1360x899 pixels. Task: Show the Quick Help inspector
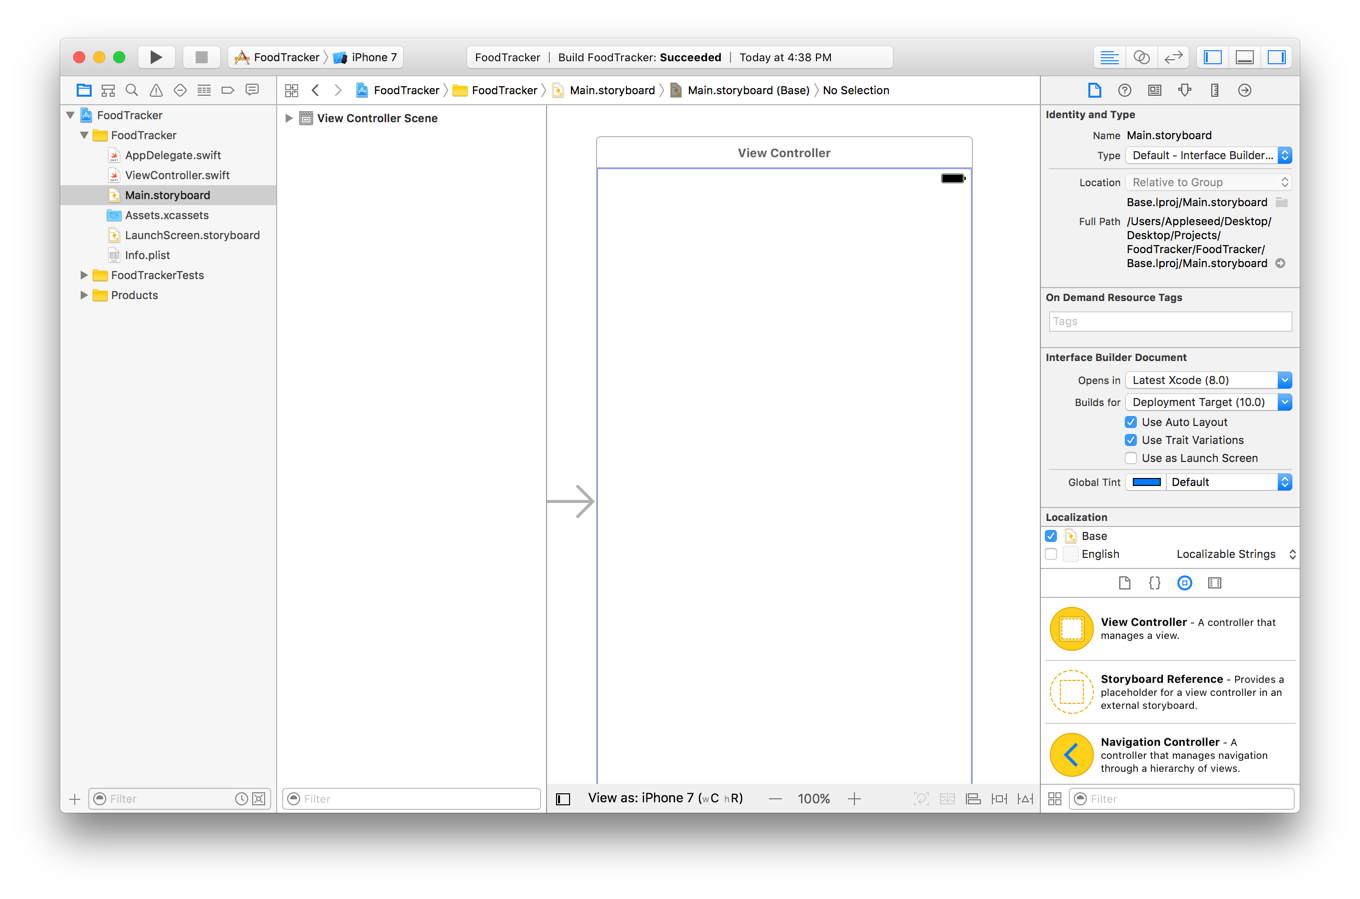tap(1124, 90)
